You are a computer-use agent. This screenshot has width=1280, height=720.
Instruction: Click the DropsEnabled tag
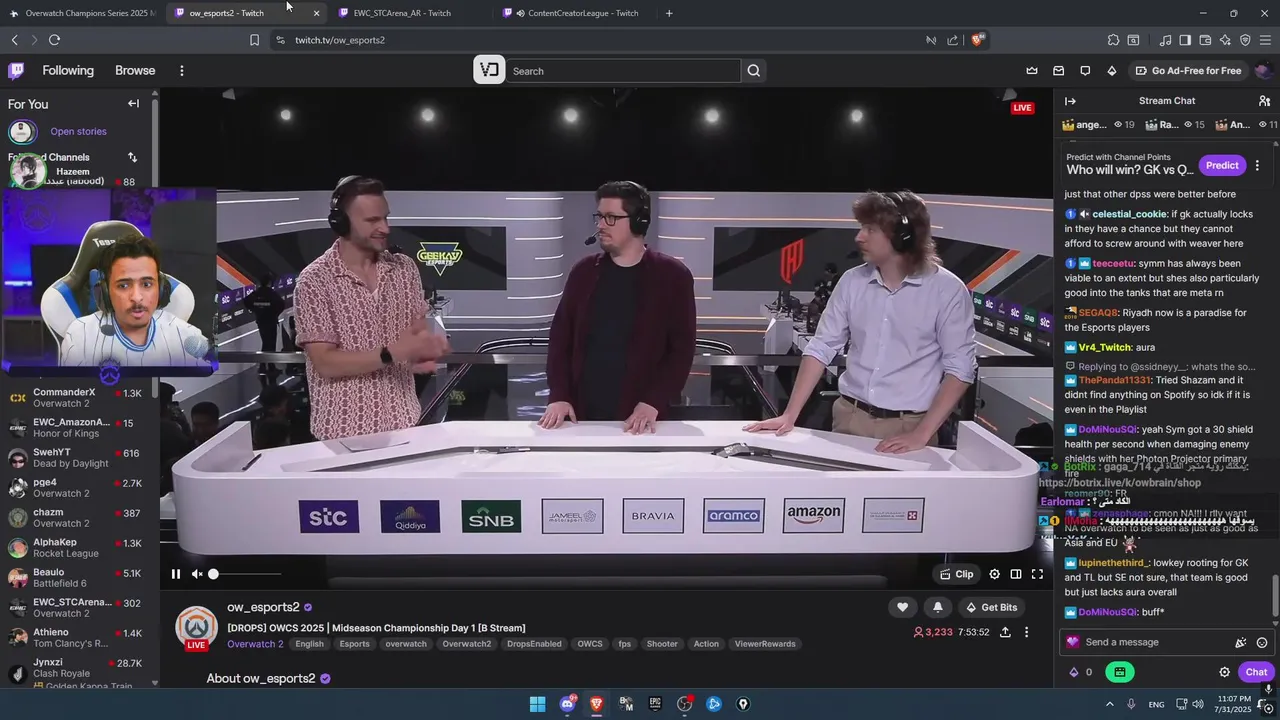tap(534, 644)
